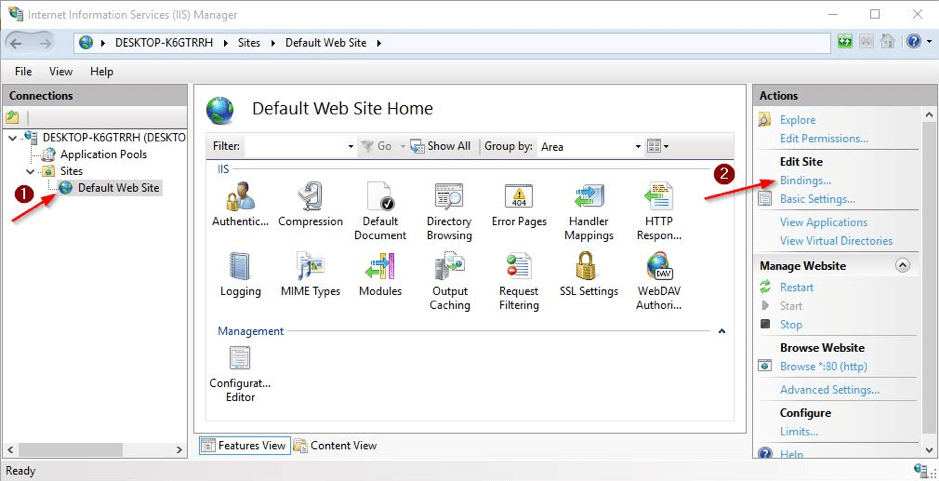Open the Authentication feature icon
The image size is (939, 481).
[x=240, y=205]
